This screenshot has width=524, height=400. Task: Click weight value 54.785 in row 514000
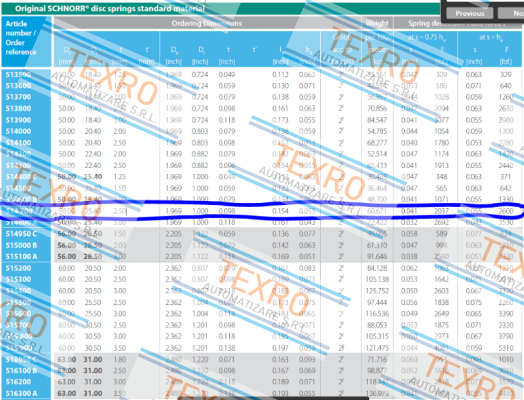coord(377,131)
